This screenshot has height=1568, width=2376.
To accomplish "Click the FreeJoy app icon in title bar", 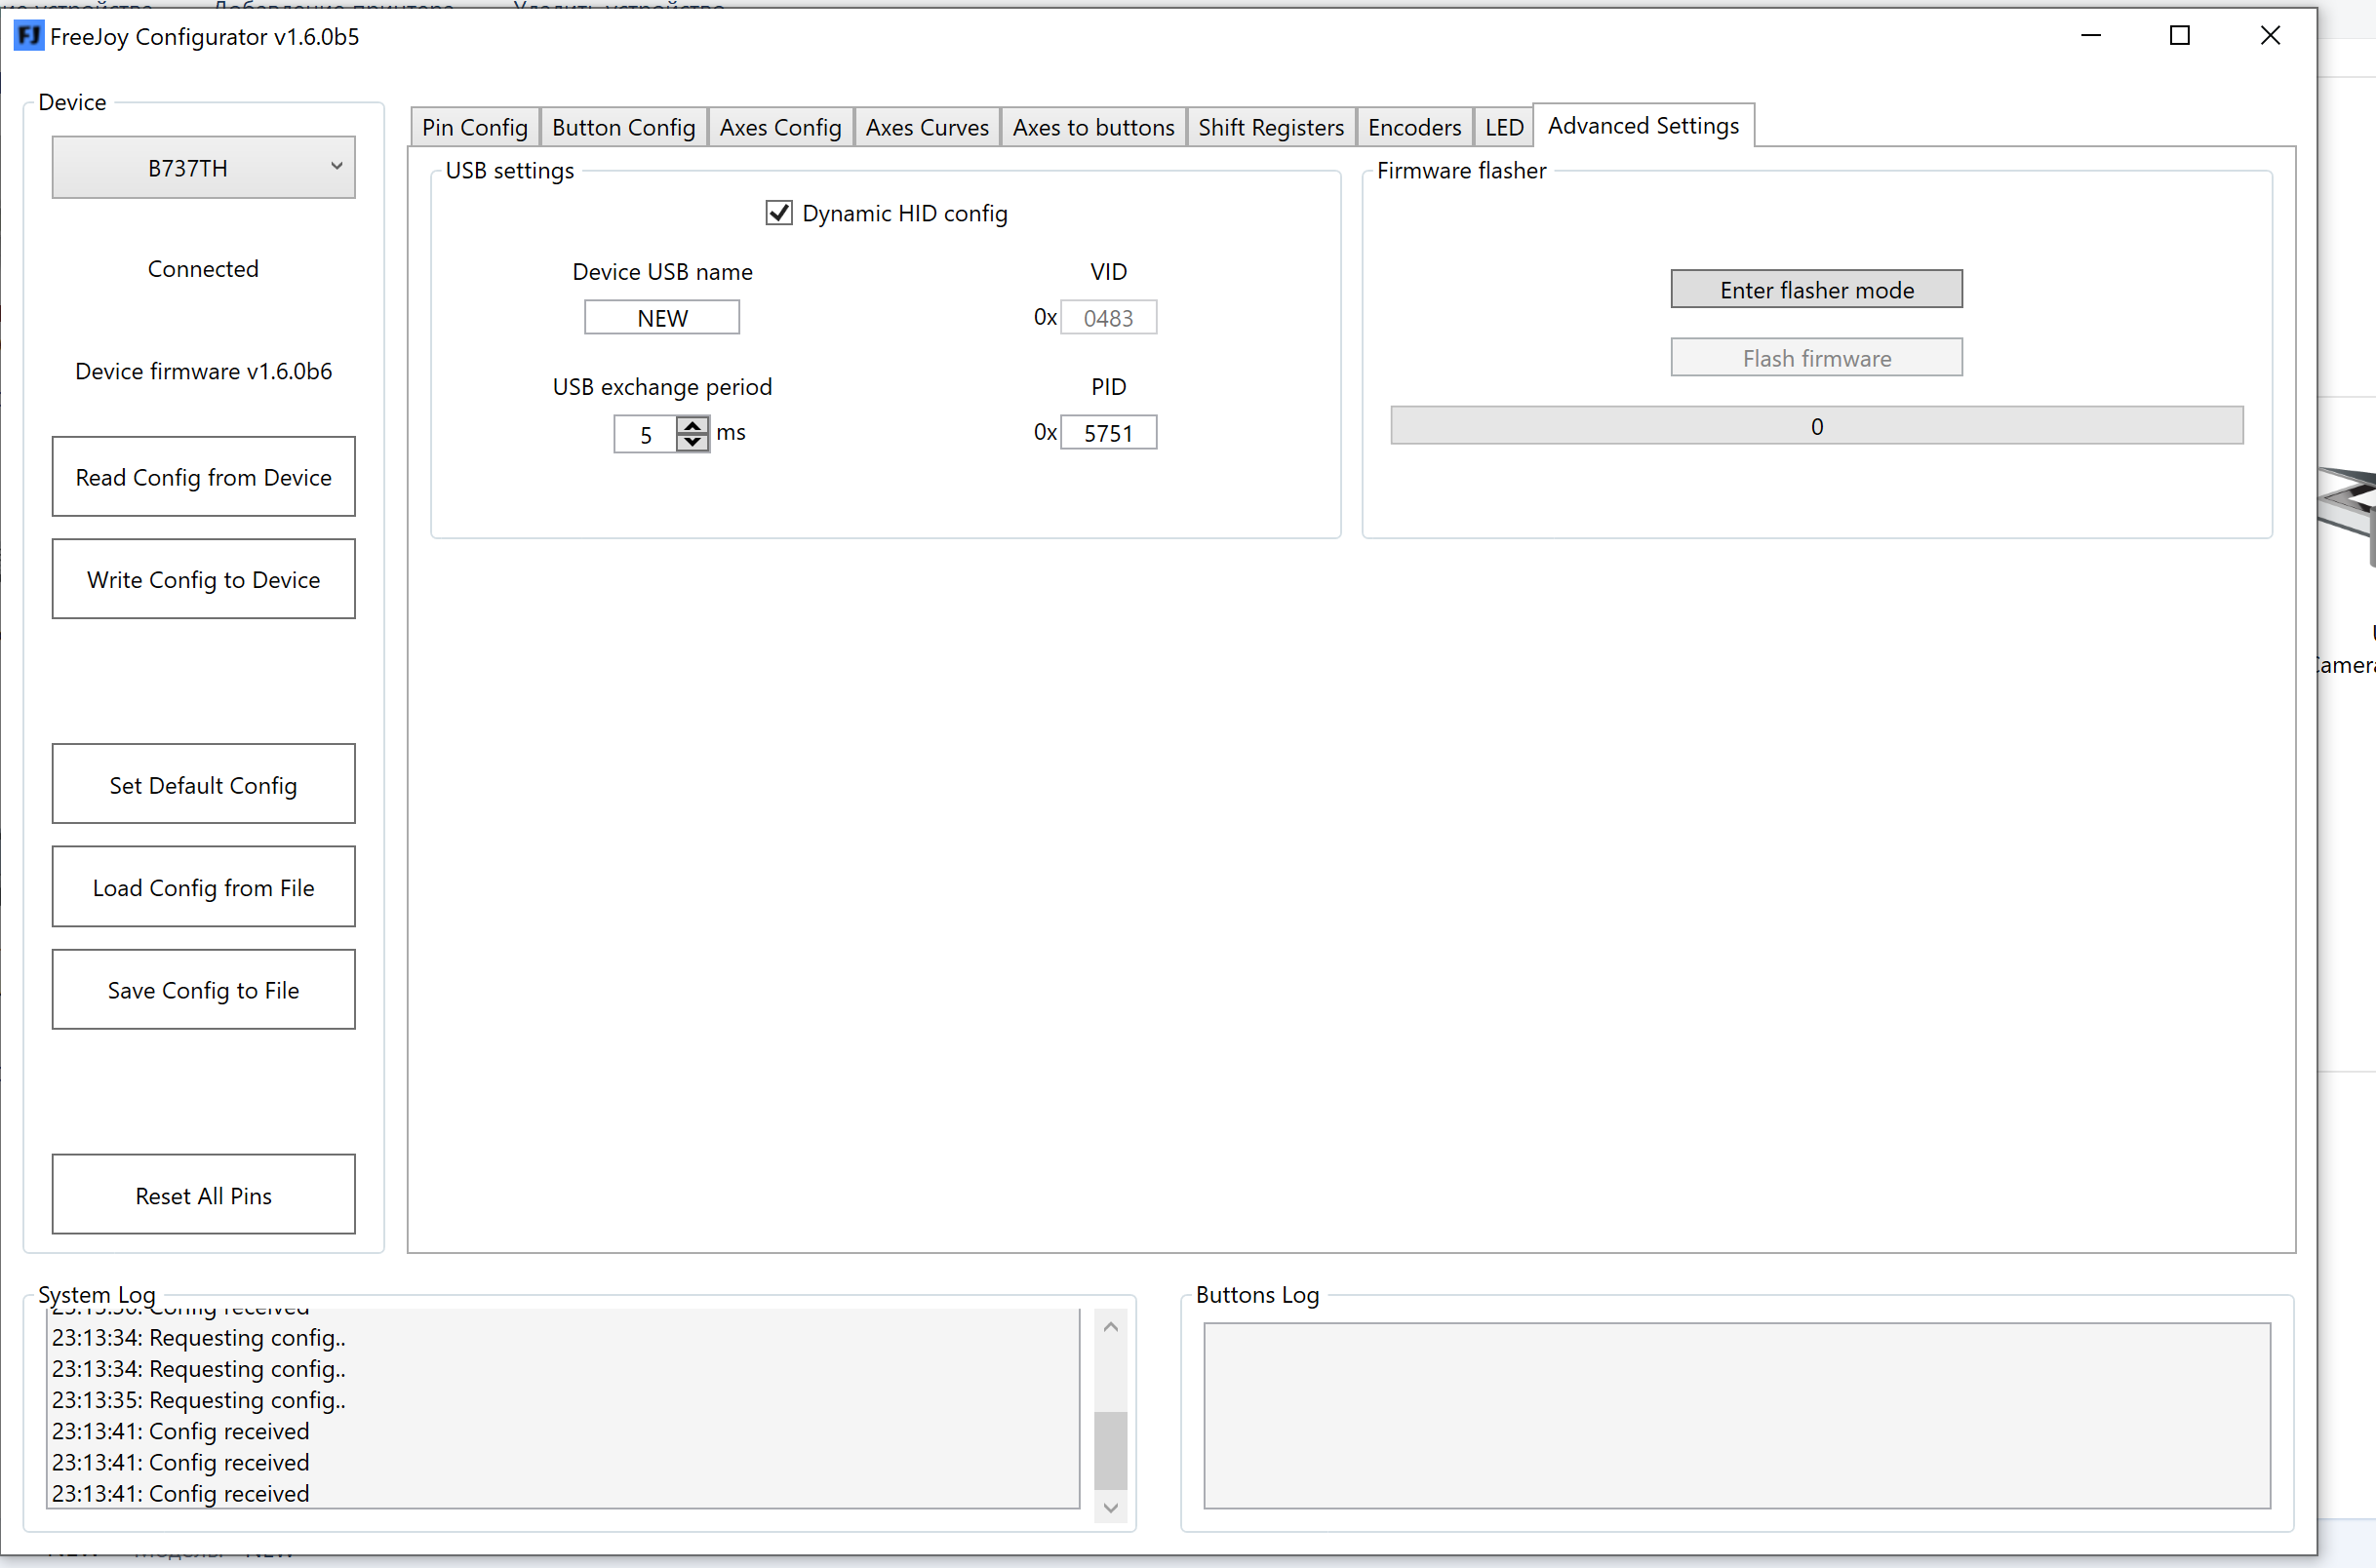I will click(29, 36).
